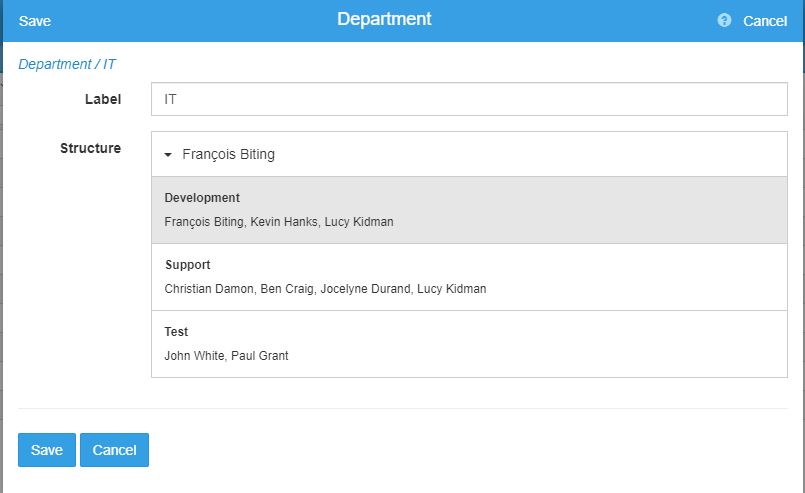Collapse the François Biting structure caret
Screen dimensions: 805x493
[168, 155]
